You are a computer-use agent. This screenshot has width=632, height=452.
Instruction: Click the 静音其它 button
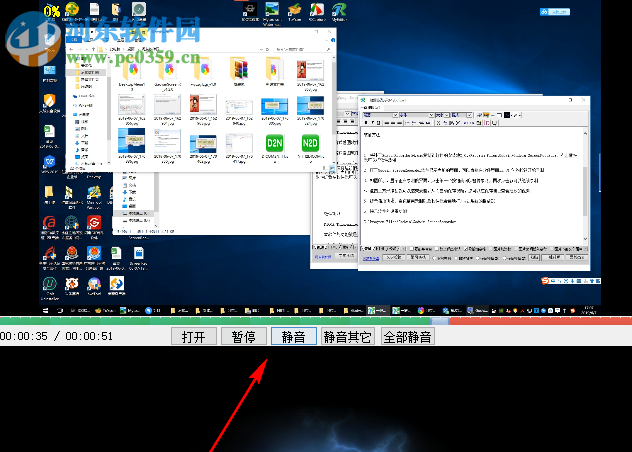pos(348,336)
